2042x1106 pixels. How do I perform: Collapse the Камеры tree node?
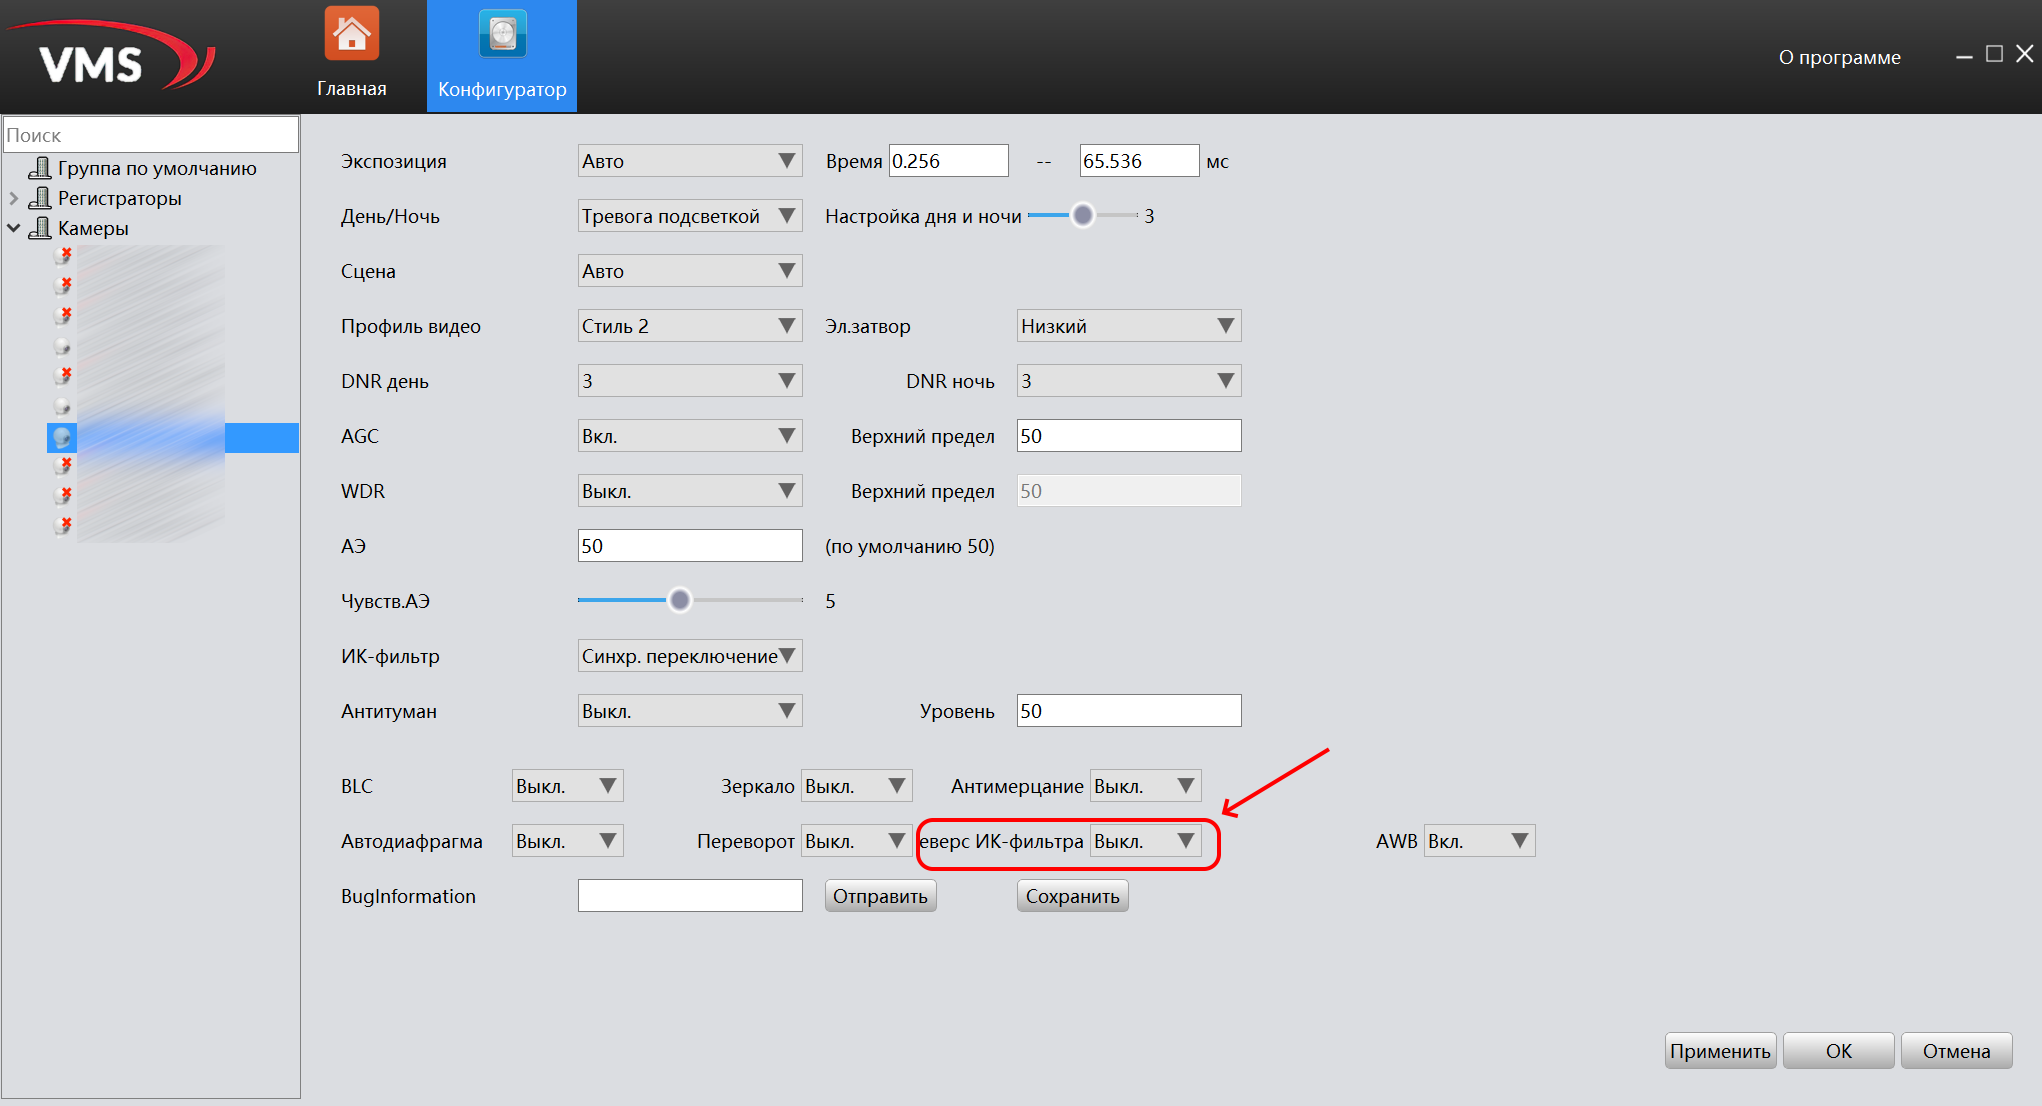pos(14,228)
